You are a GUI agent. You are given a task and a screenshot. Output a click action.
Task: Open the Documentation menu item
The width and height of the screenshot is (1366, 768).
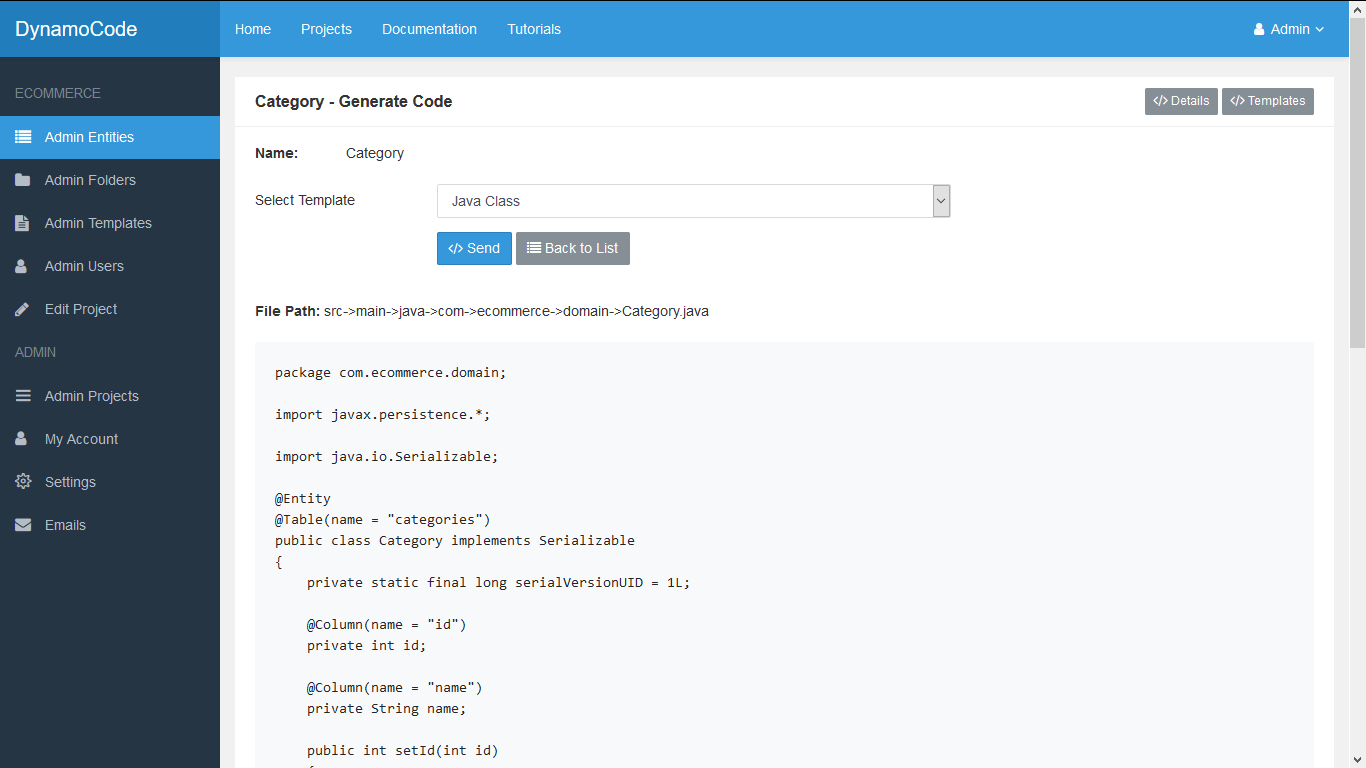point(429,29)
